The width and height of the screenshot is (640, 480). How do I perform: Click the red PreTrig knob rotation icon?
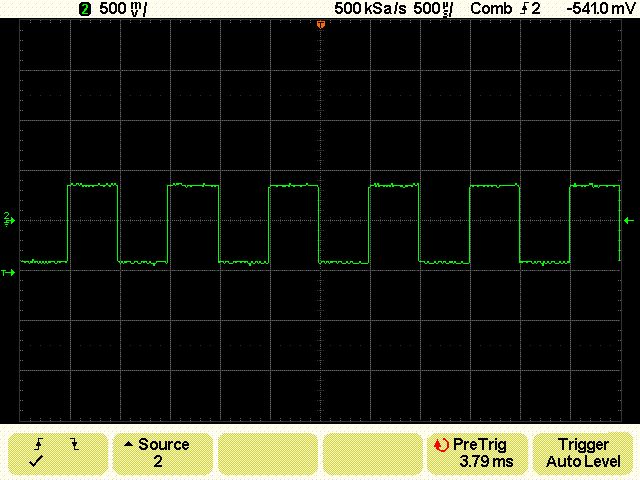click(x=441, y=444)
